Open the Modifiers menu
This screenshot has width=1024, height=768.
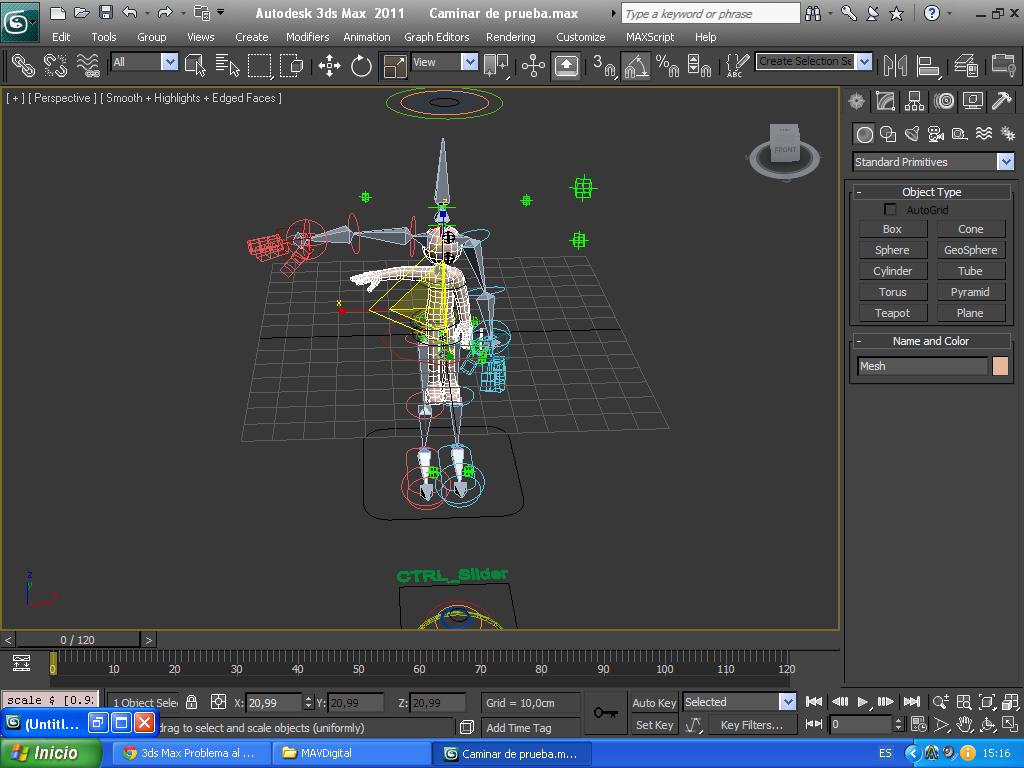point(307,37)
